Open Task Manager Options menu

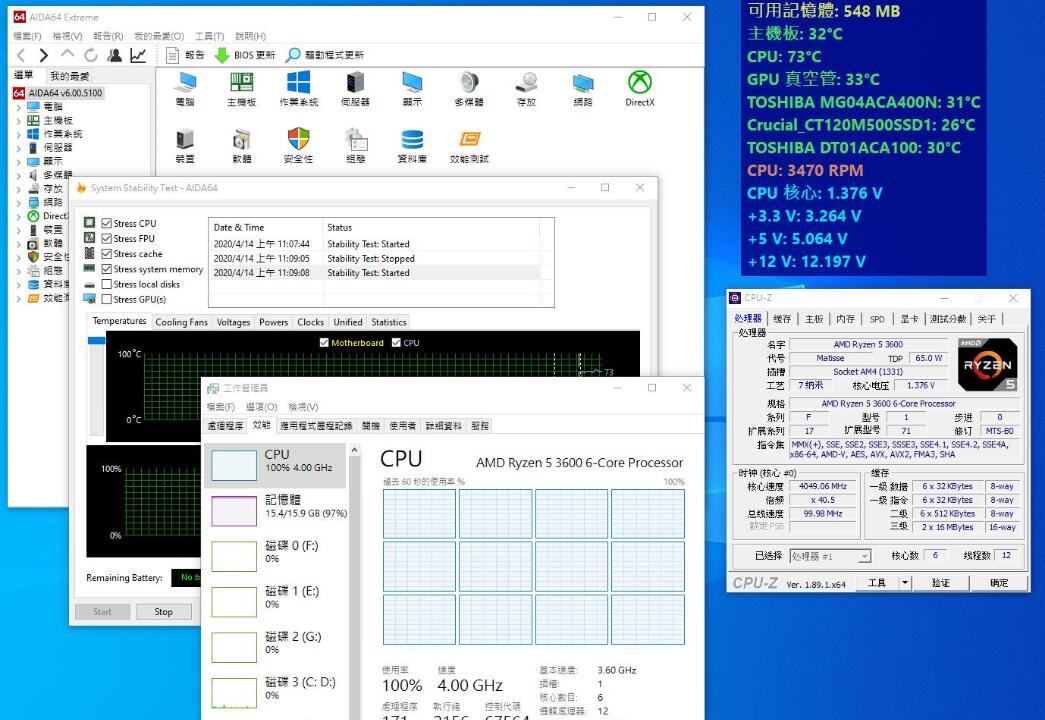(x=261, y=407)
